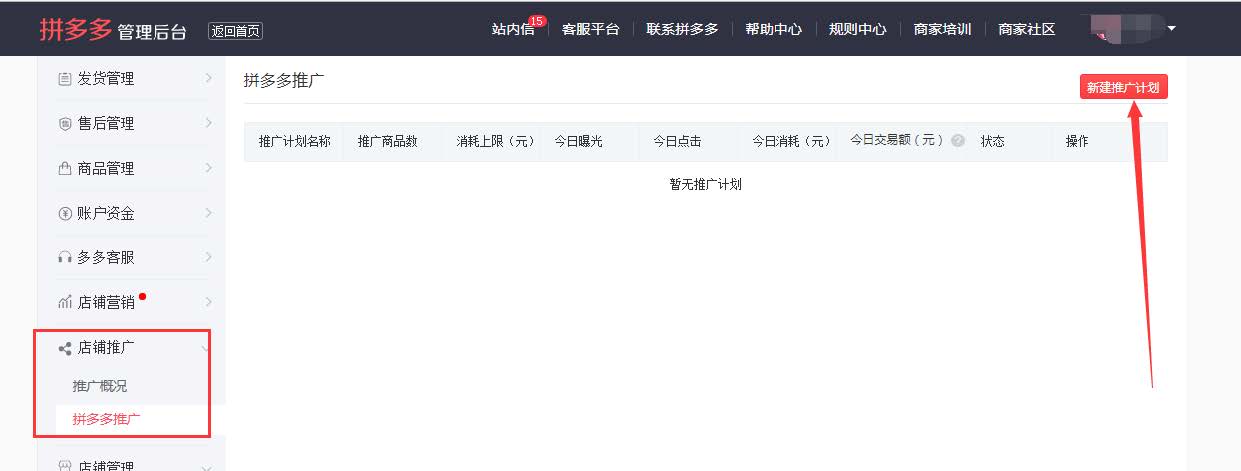This screenshot has width=1241, height=471.
Task: Click the 发货管理 document icon
Action: pyautogui.click(x=64, y=79)
